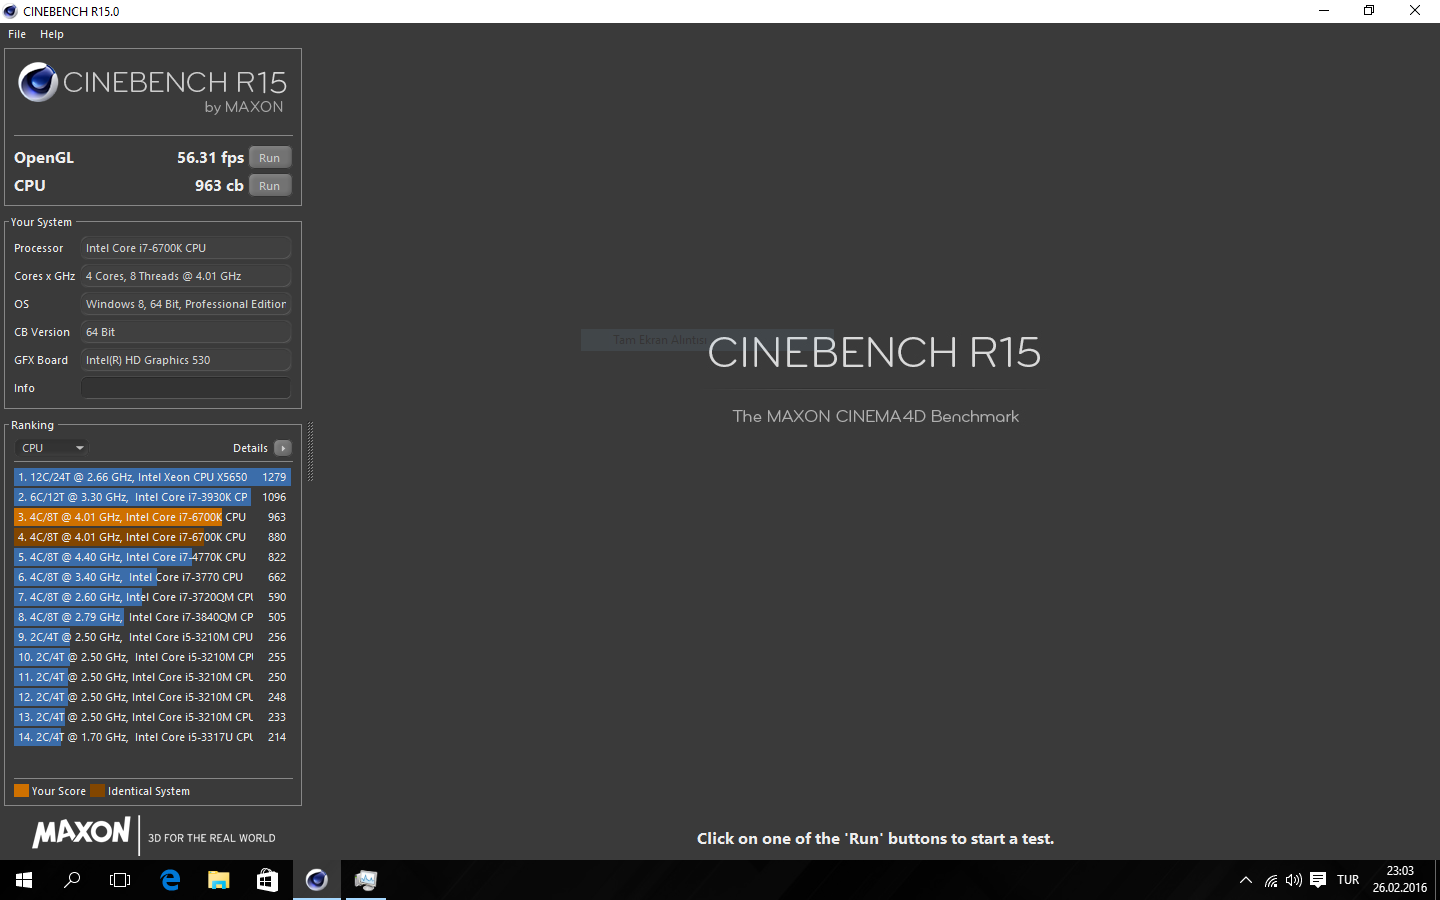The height and width of the screenshot is (900, 1440).
Task: Click the Processor field Intel Core i7-6700K
Action: coord(186,248)
